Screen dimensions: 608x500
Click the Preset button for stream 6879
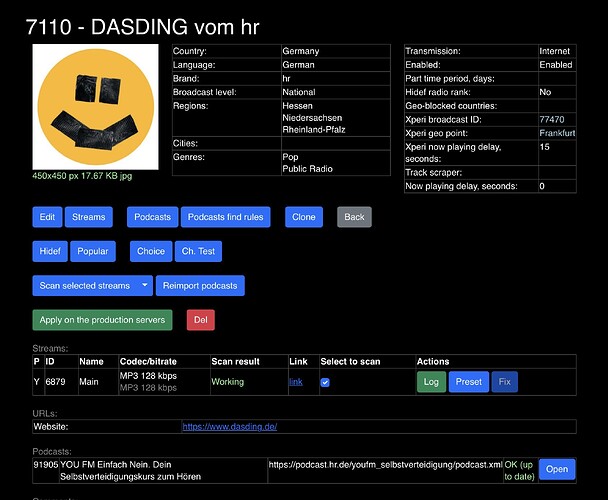(469, 382)
